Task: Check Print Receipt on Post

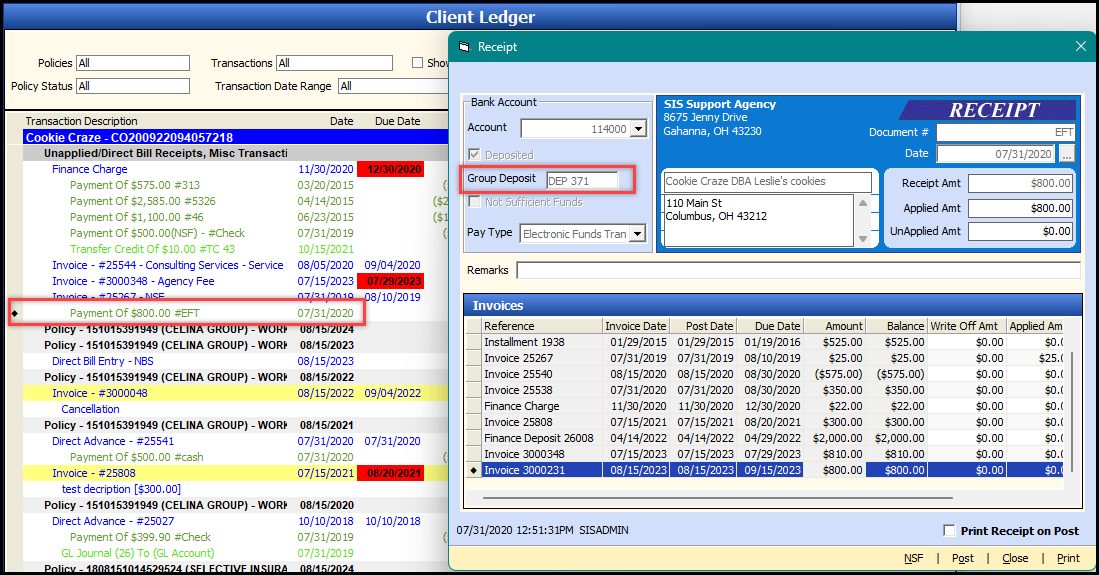Action: click(x=949, y=531)
